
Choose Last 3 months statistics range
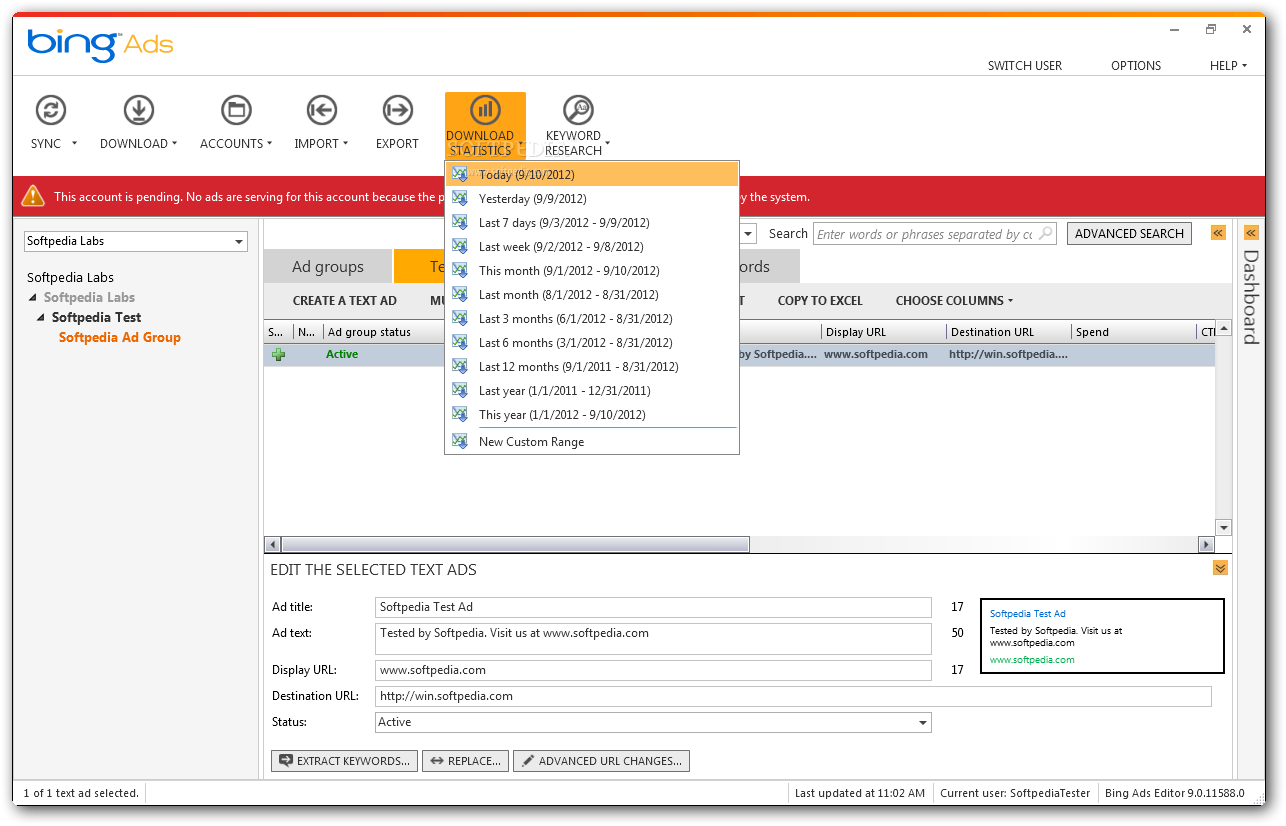point(592,318)
